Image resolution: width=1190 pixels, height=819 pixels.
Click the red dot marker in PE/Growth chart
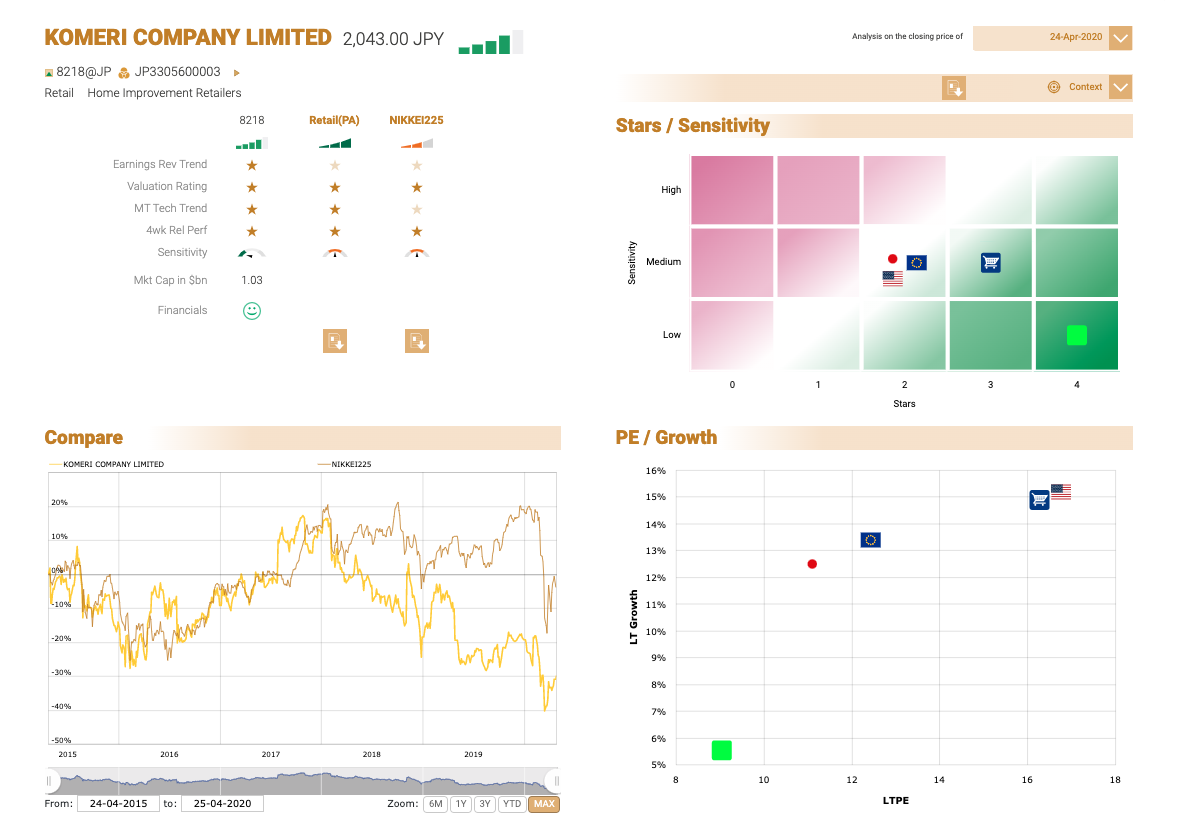(x=812, y=564)
